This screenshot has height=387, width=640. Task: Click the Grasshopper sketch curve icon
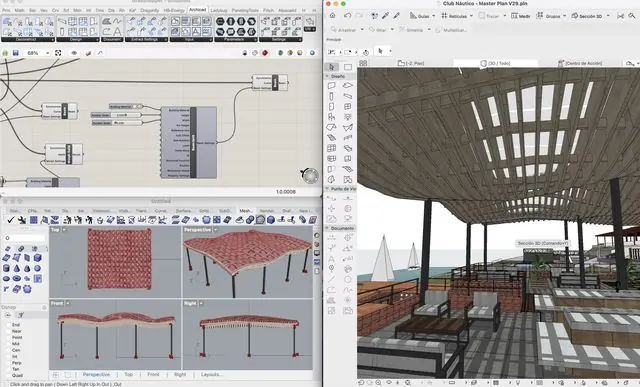click(x=100, y=53)
